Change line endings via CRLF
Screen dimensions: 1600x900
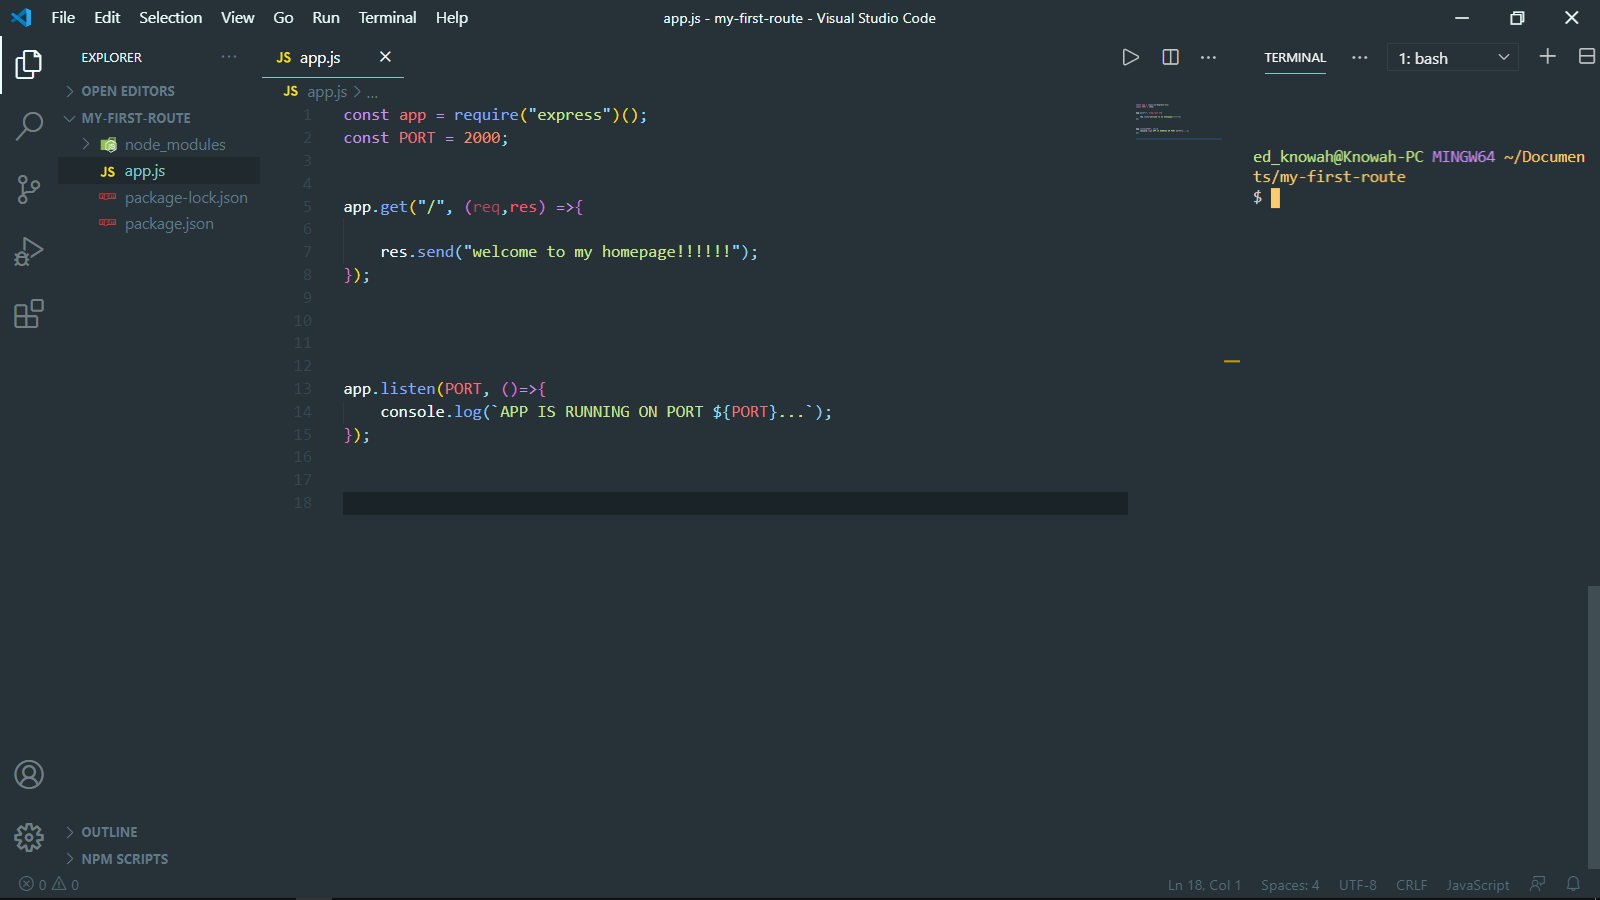pos(1412,885)
